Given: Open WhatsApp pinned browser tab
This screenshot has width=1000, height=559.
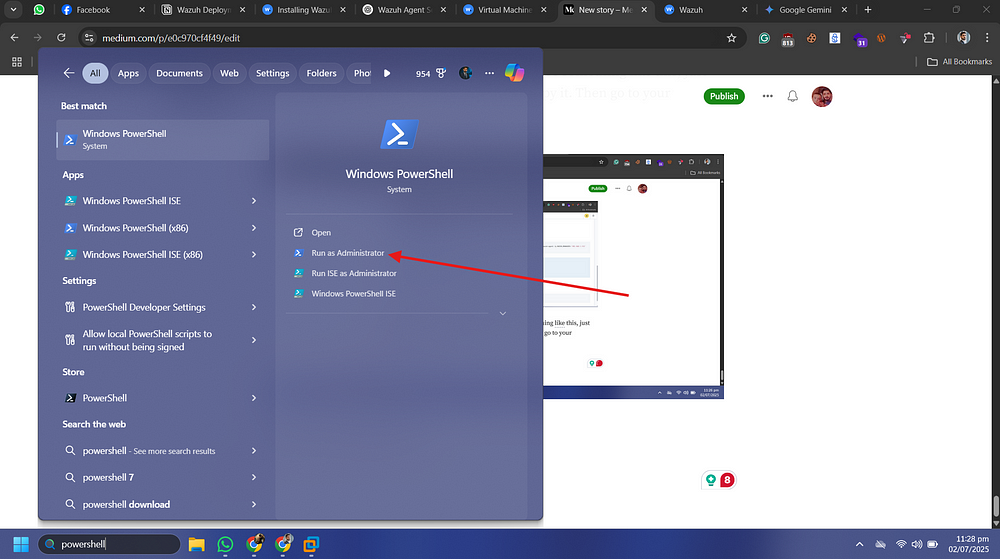Looking at the screenshot, I should 39,10.
